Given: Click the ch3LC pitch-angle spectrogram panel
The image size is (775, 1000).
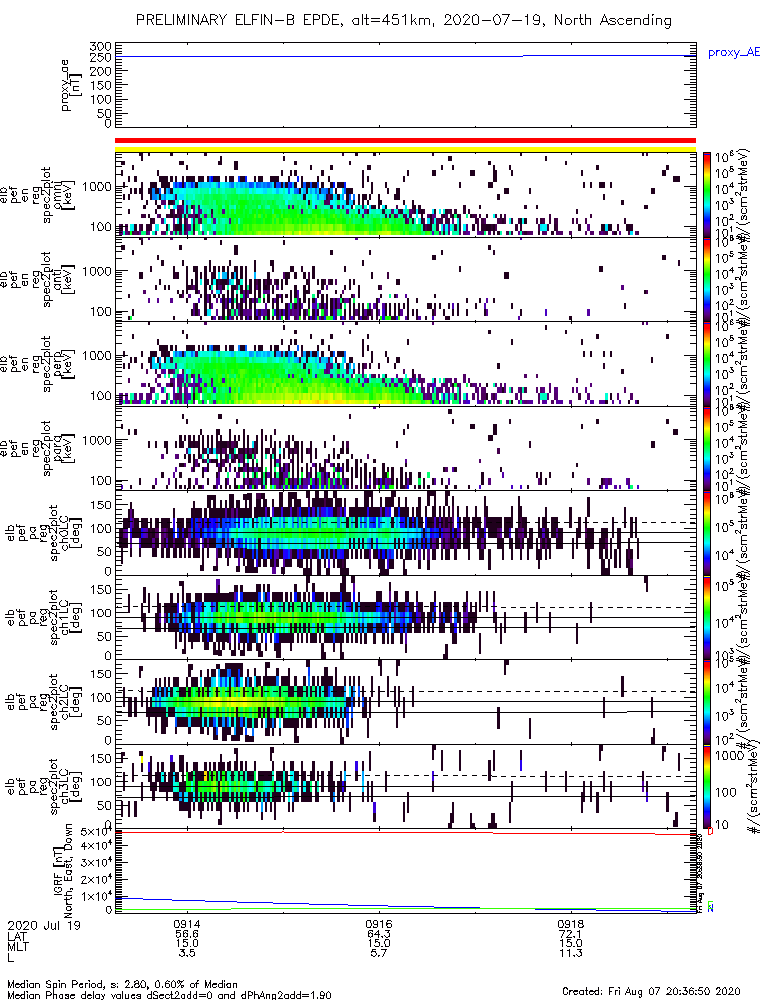Looking at the screenshot, I should click(x=406, y=786).
